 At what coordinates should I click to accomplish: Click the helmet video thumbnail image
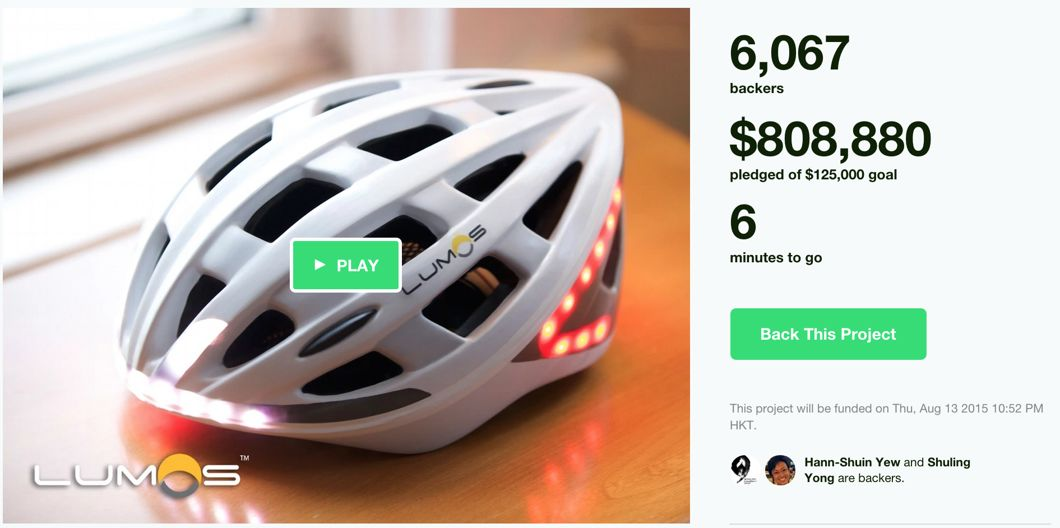pos(346,265)
